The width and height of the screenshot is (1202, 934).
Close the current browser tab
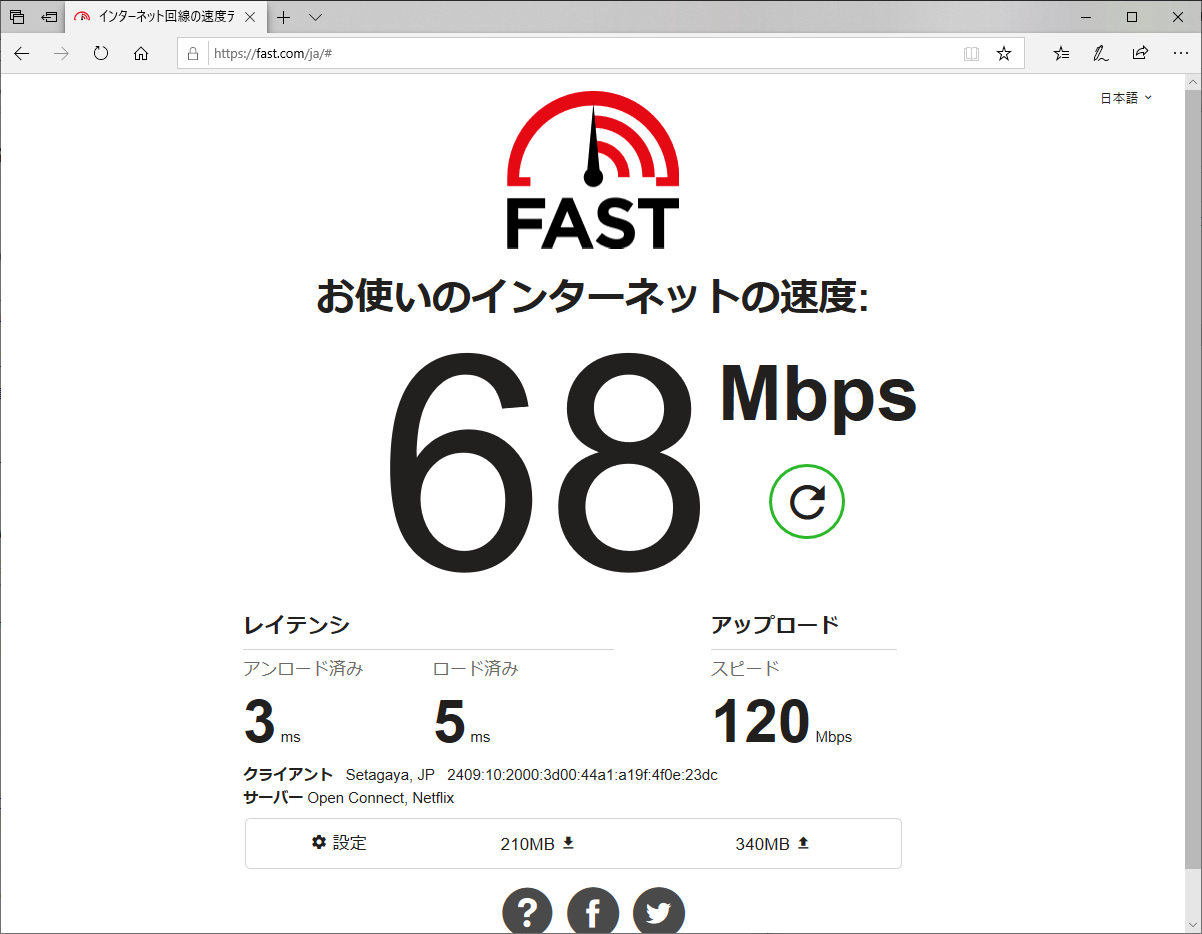coord(249,17)
